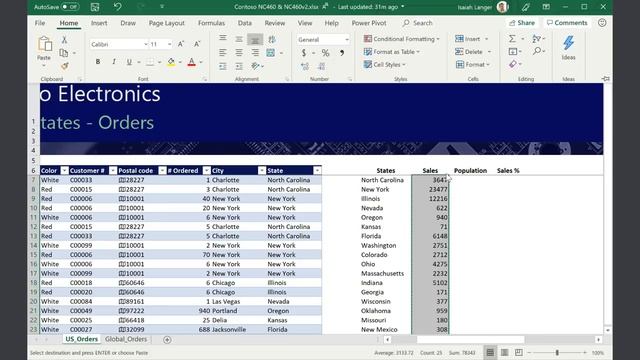The image size is (640, 360).
Task: Click the Ideas lightning icon
Action: point(569,43)
